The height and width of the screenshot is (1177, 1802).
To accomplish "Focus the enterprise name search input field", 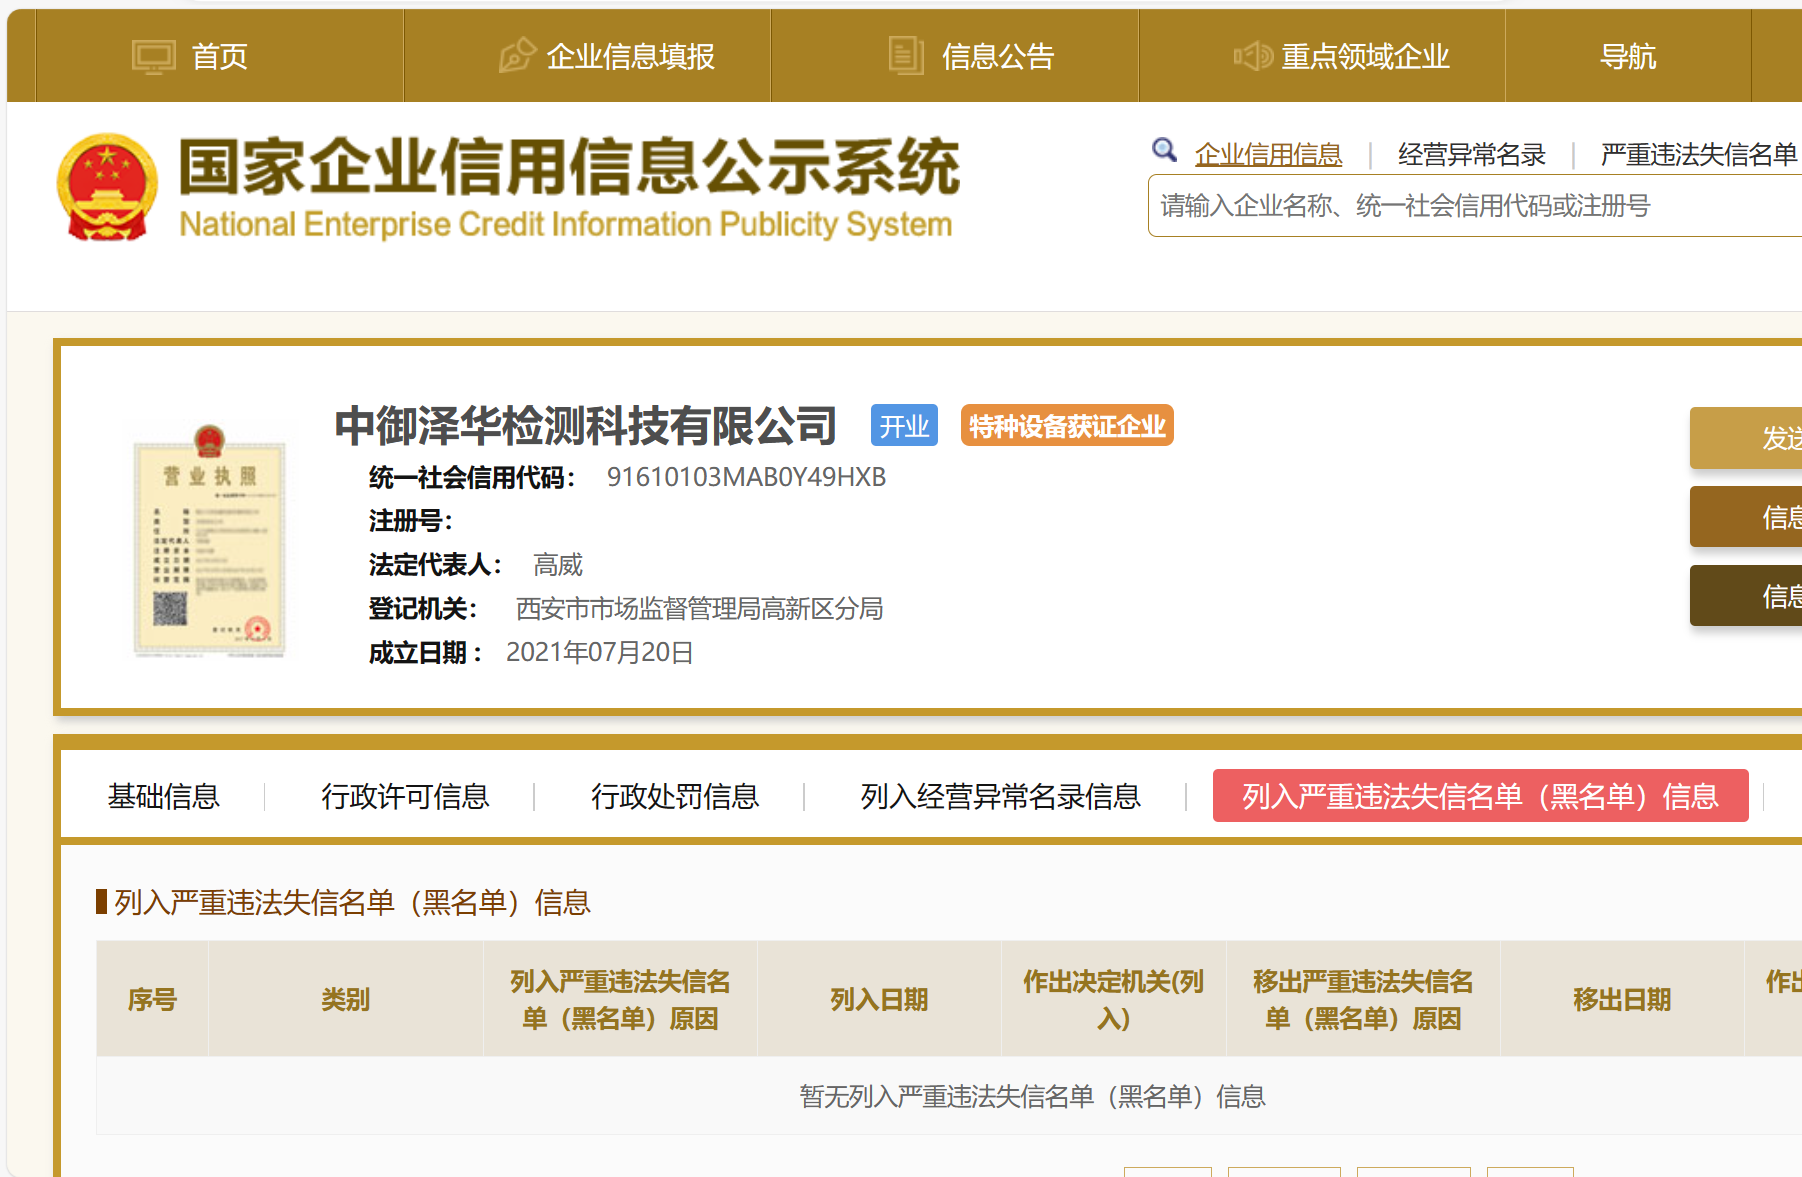I will (1475, 206).
